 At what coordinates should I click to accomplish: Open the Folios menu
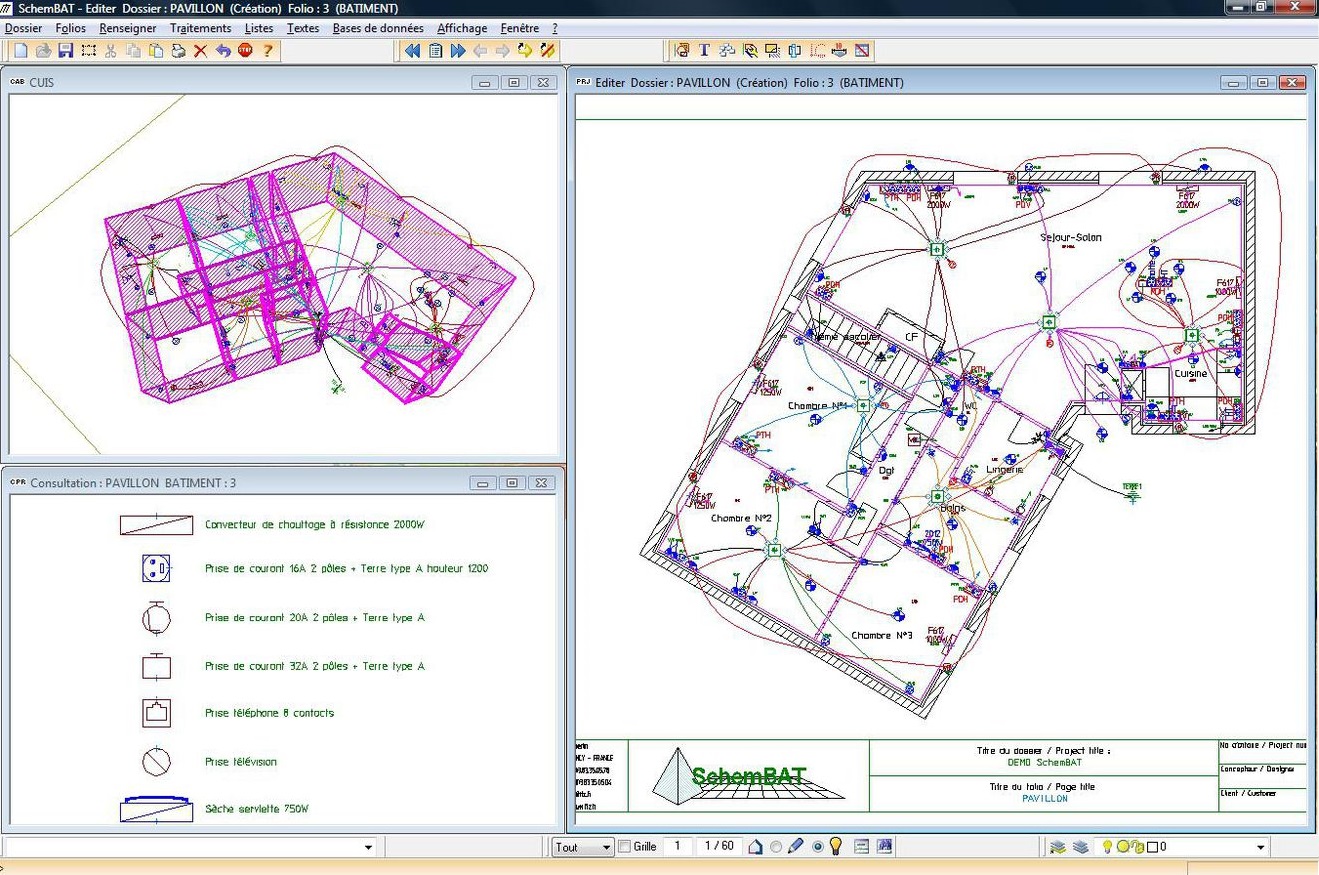point(71,28)
